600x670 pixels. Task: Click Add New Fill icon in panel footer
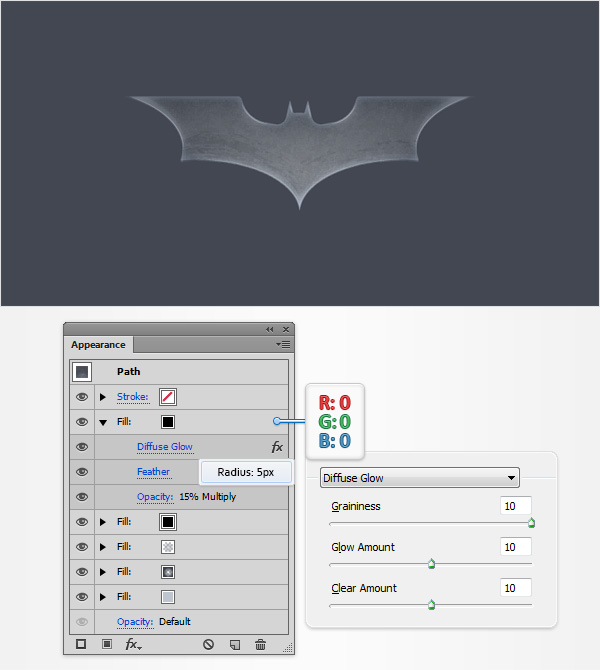107,644
